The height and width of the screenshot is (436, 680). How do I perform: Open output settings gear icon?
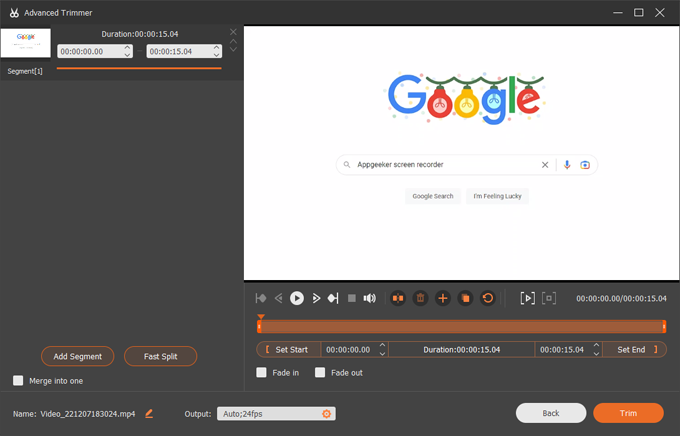tap(326, 413)
